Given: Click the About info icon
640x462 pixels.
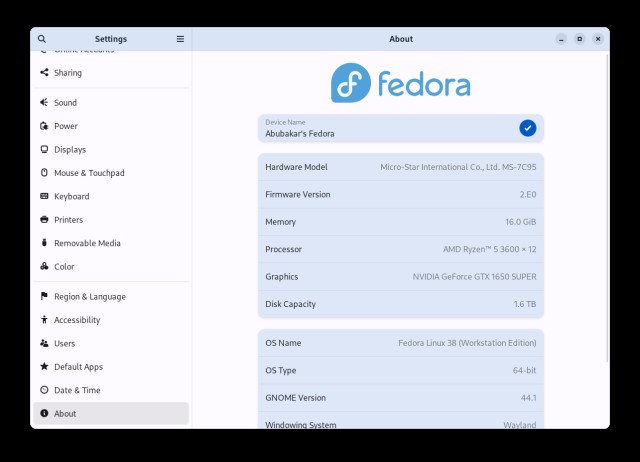Looking at the screenshot, I should (x=44, y=413).
